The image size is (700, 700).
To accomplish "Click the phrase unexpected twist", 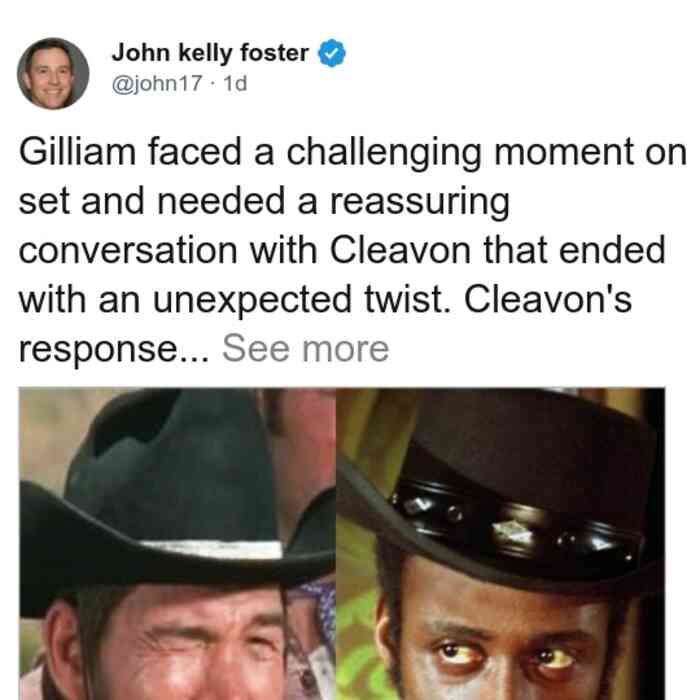I will pyautogui.click(x=302, y=301).
